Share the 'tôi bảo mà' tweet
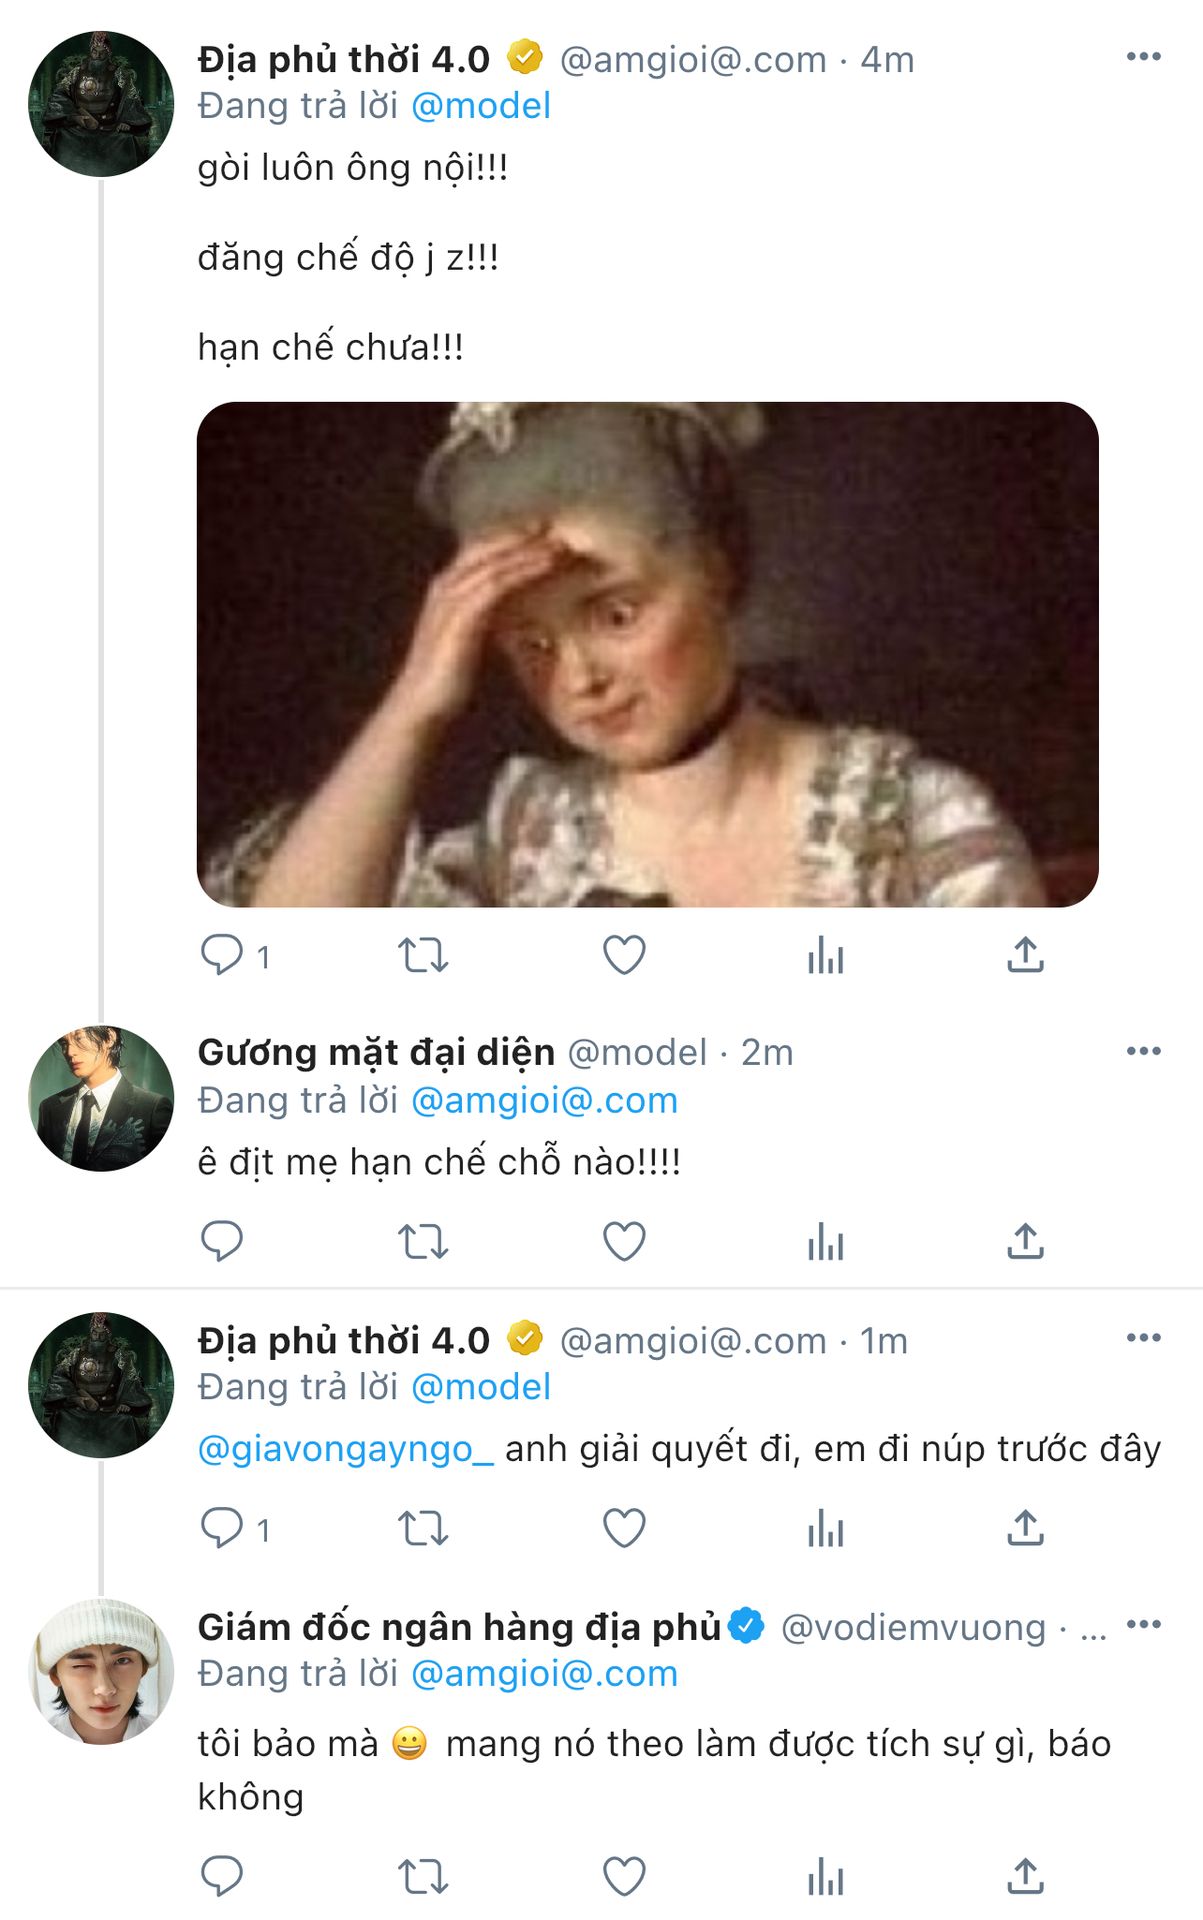Screen dimensions: 1203x1920 1025,1876
